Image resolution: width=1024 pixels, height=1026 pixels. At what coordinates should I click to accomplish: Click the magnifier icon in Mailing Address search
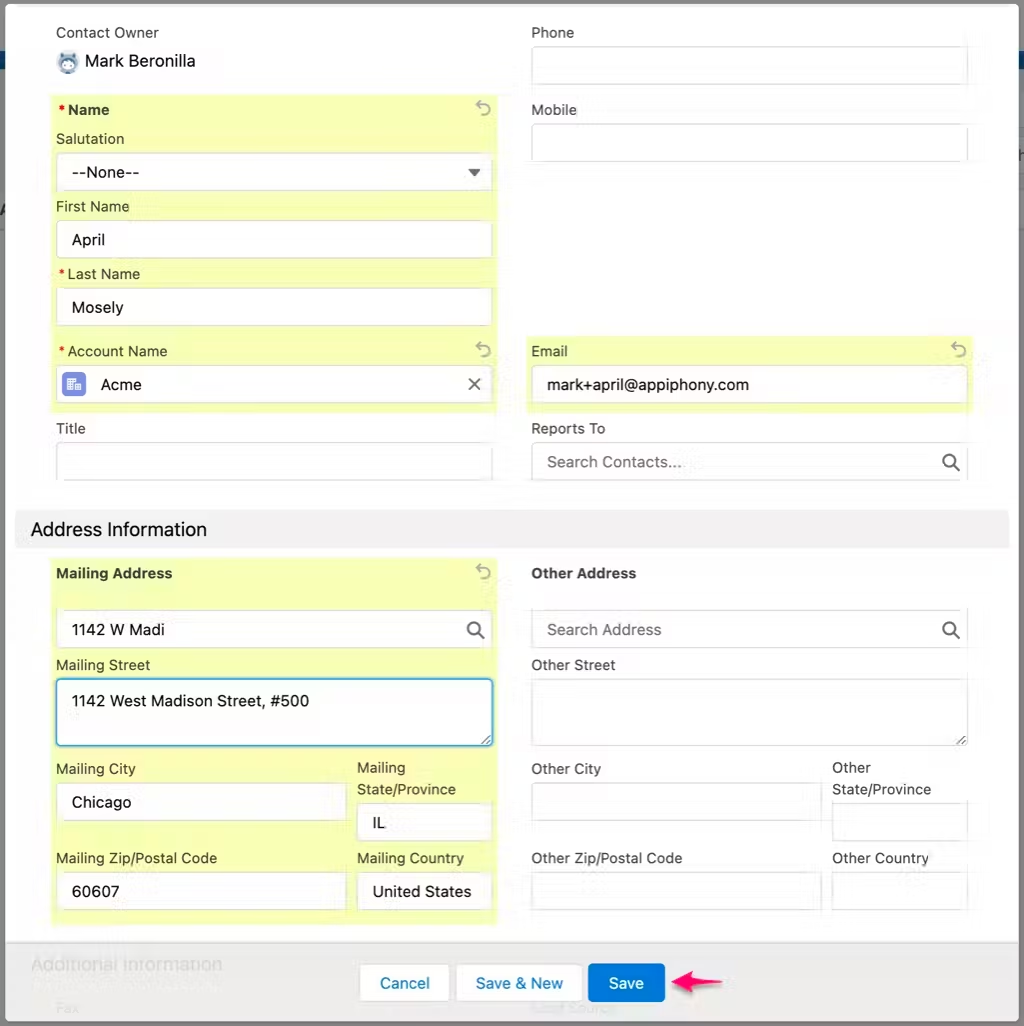coord(474,630)
